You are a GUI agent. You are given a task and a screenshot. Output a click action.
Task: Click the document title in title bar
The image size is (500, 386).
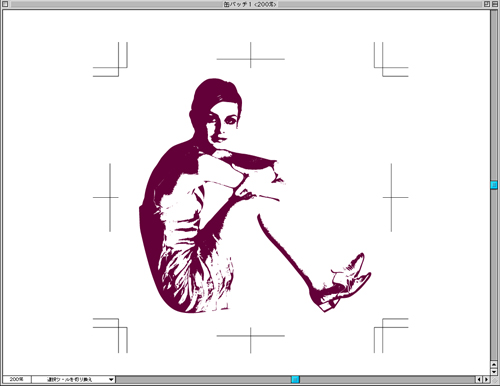coord(250,4)
